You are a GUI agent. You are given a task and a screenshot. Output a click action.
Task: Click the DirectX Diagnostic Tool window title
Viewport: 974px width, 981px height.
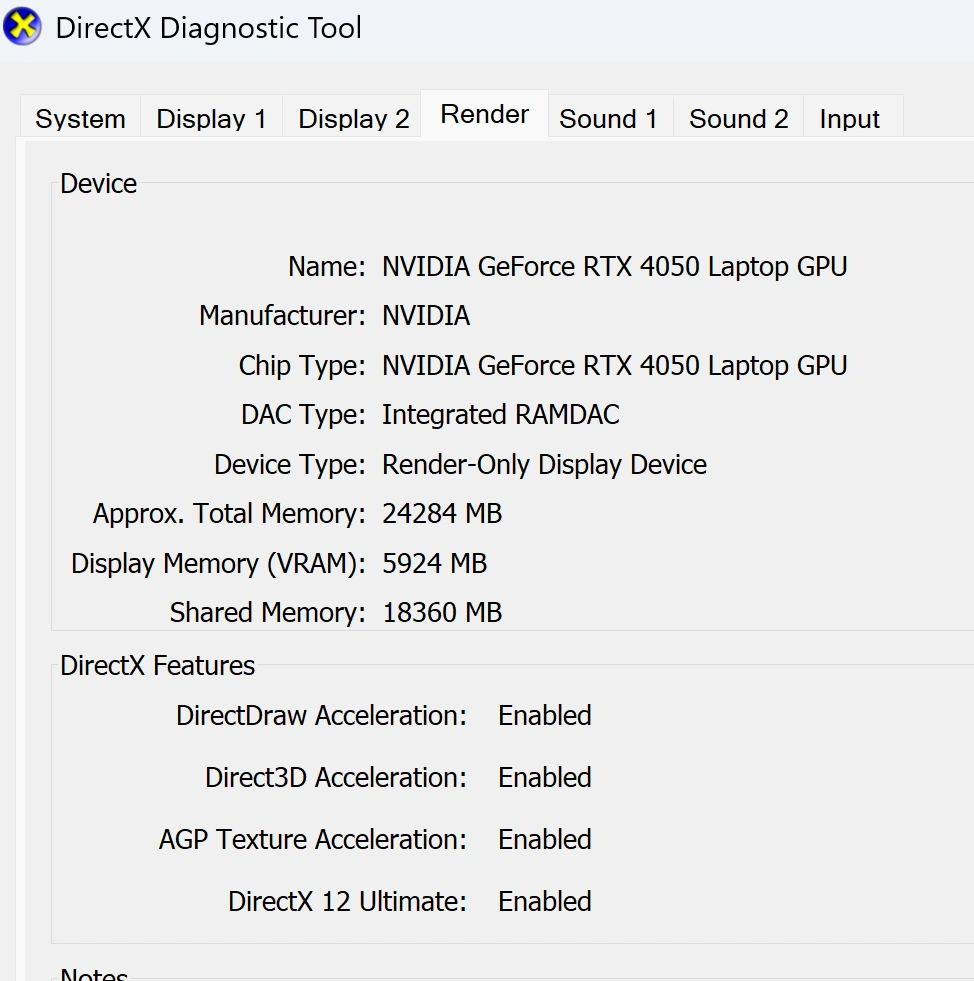pyautogui.click(x=208, y=28)
